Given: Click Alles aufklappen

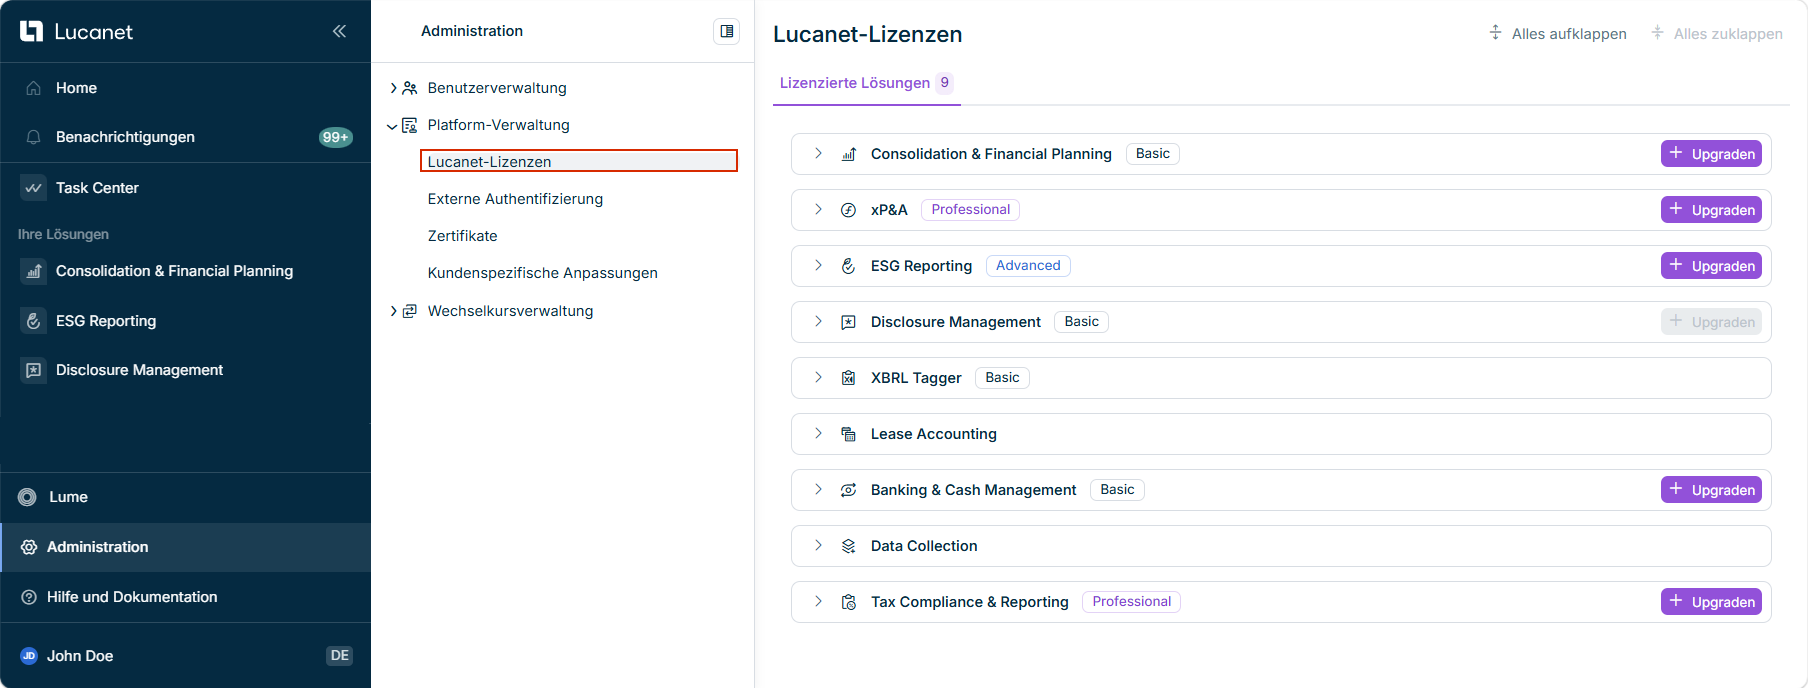Looking at the screenshot, I should click(1557, 33).
